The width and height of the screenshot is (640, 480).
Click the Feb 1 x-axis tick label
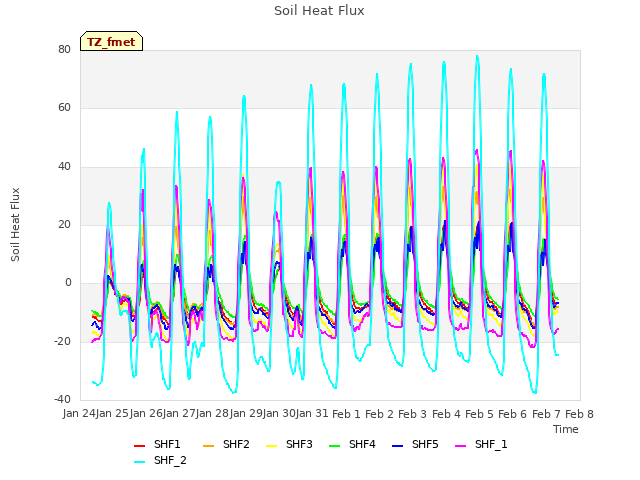tap(346, 414)
